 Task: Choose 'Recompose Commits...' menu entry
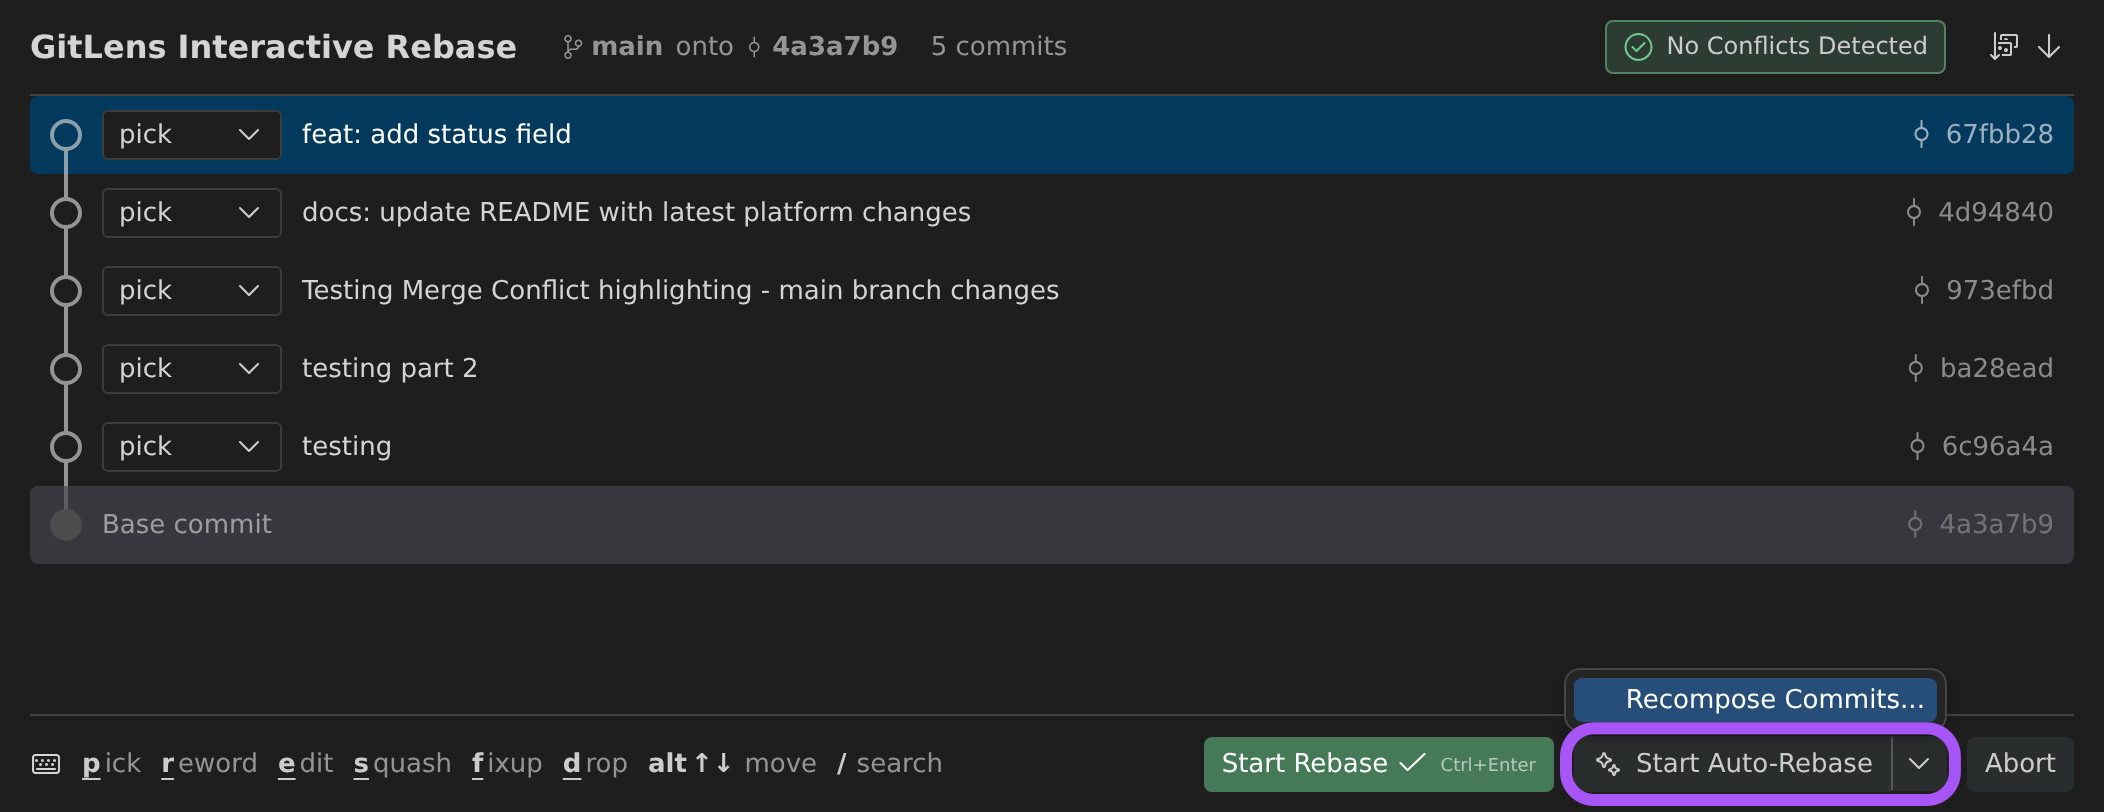(x=1755, y=699)
